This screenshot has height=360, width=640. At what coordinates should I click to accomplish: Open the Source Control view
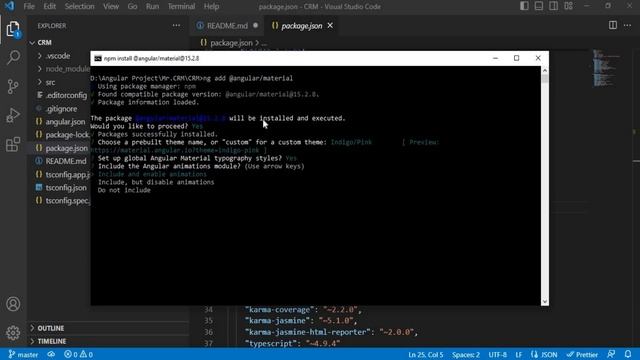[x=13, y=86]
